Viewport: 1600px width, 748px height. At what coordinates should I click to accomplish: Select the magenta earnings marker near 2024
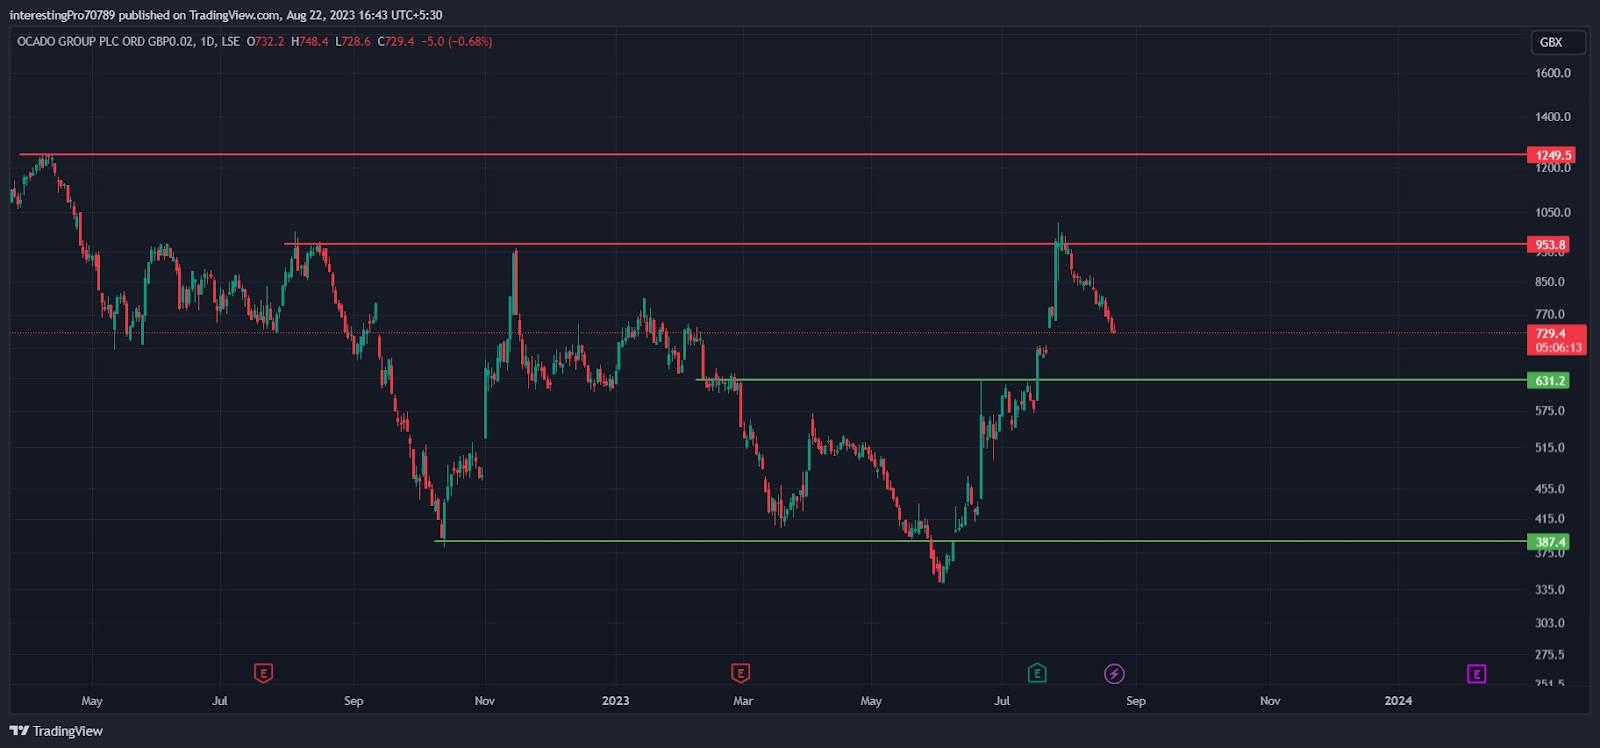click(1476, 674)
